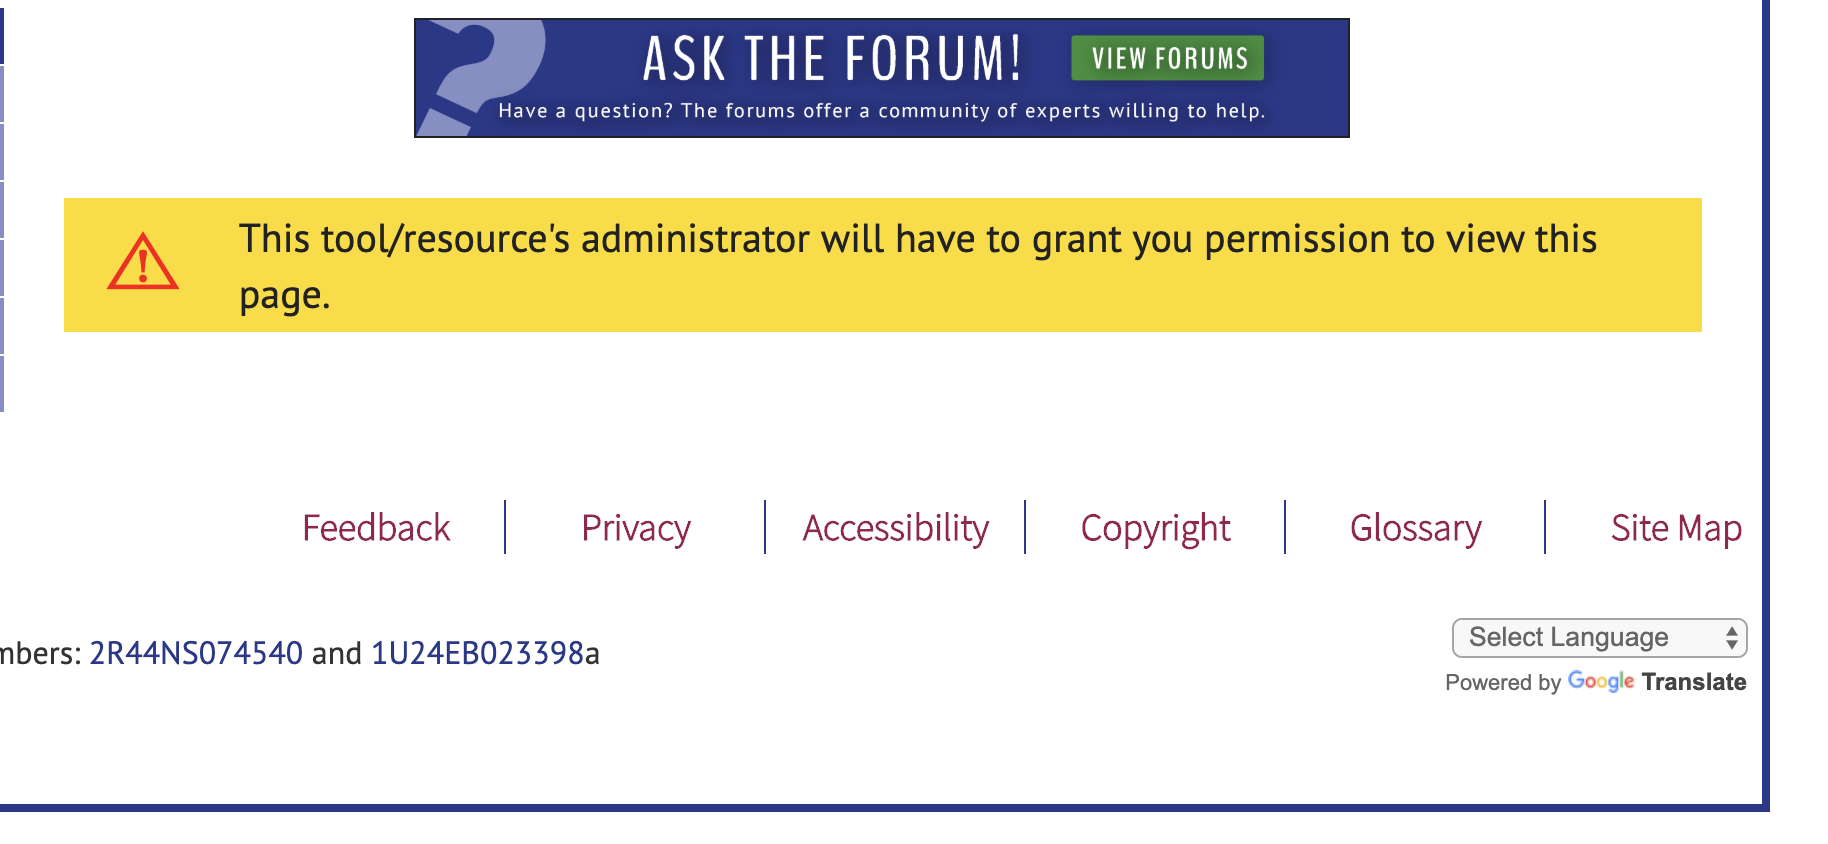Click the "Powered by" label
Image resolution: width=1828 pixels, height=844 pixels.
point(1502,682)
